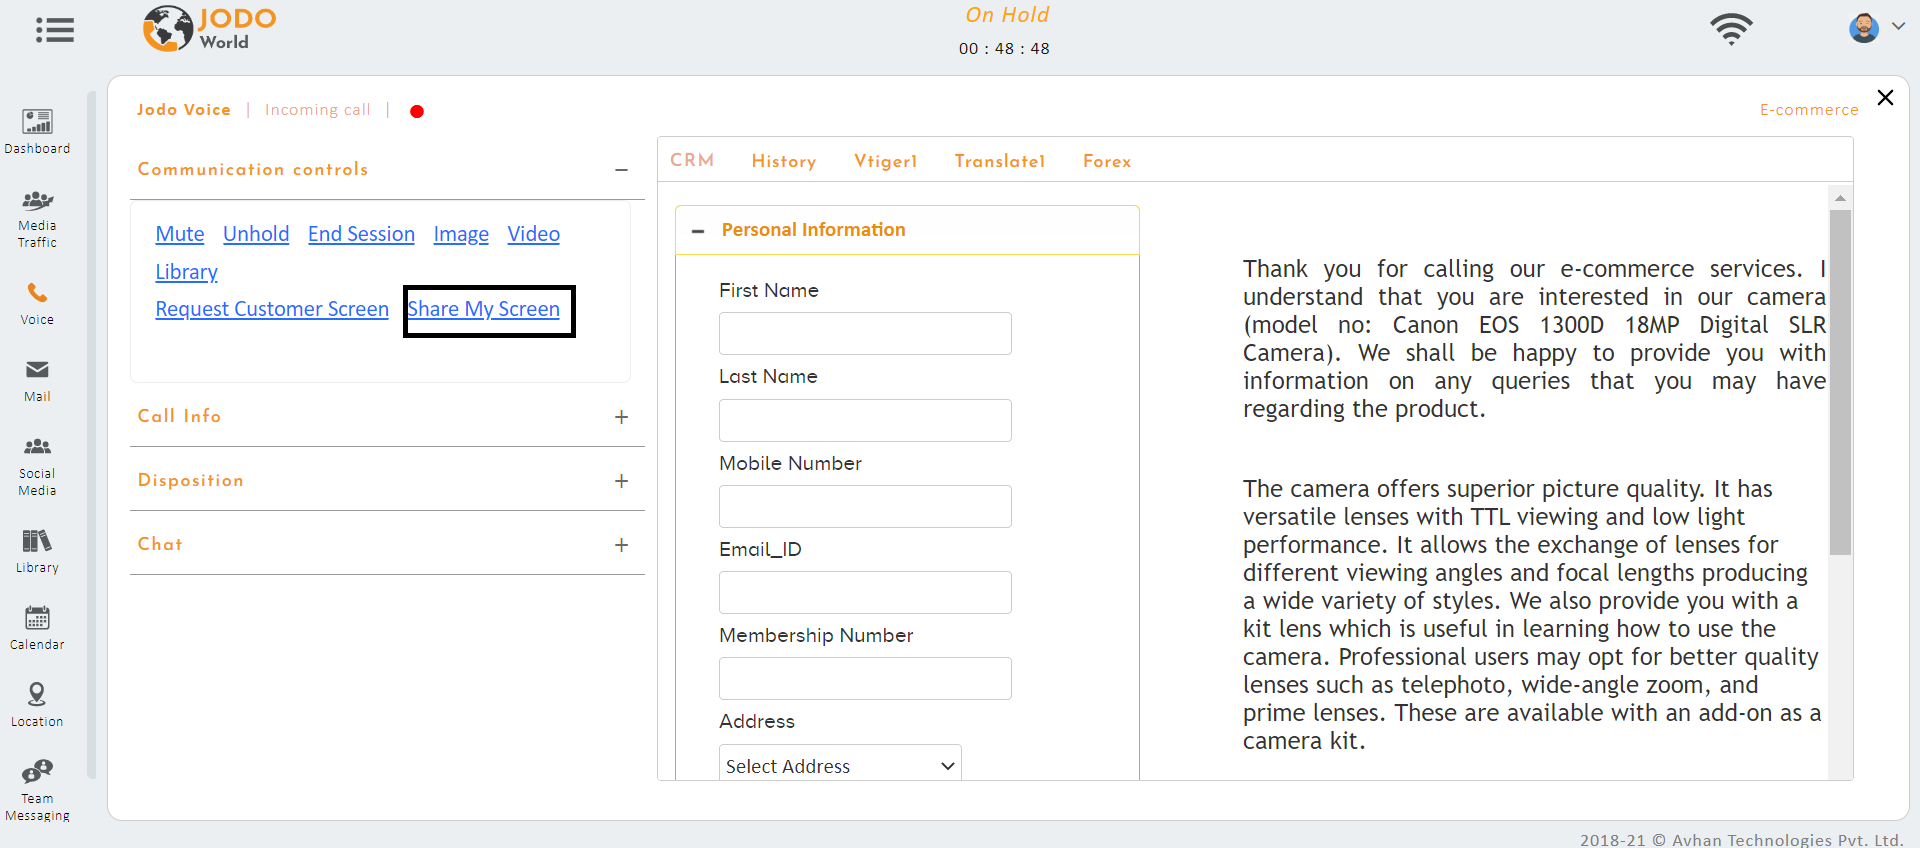Click the Library link in controls

click(186, 272)
